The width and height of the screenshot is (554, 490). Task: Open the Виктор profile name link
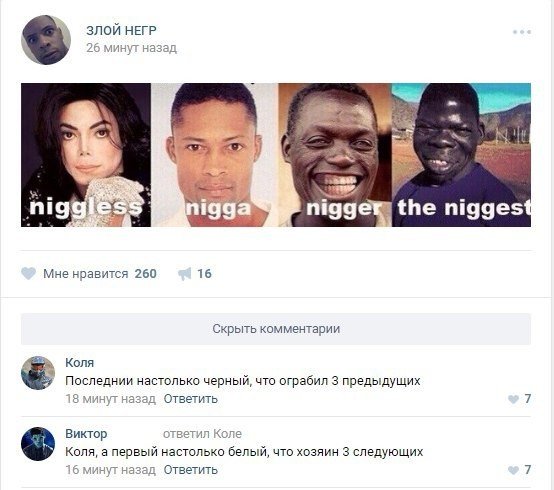click(86, 434)
